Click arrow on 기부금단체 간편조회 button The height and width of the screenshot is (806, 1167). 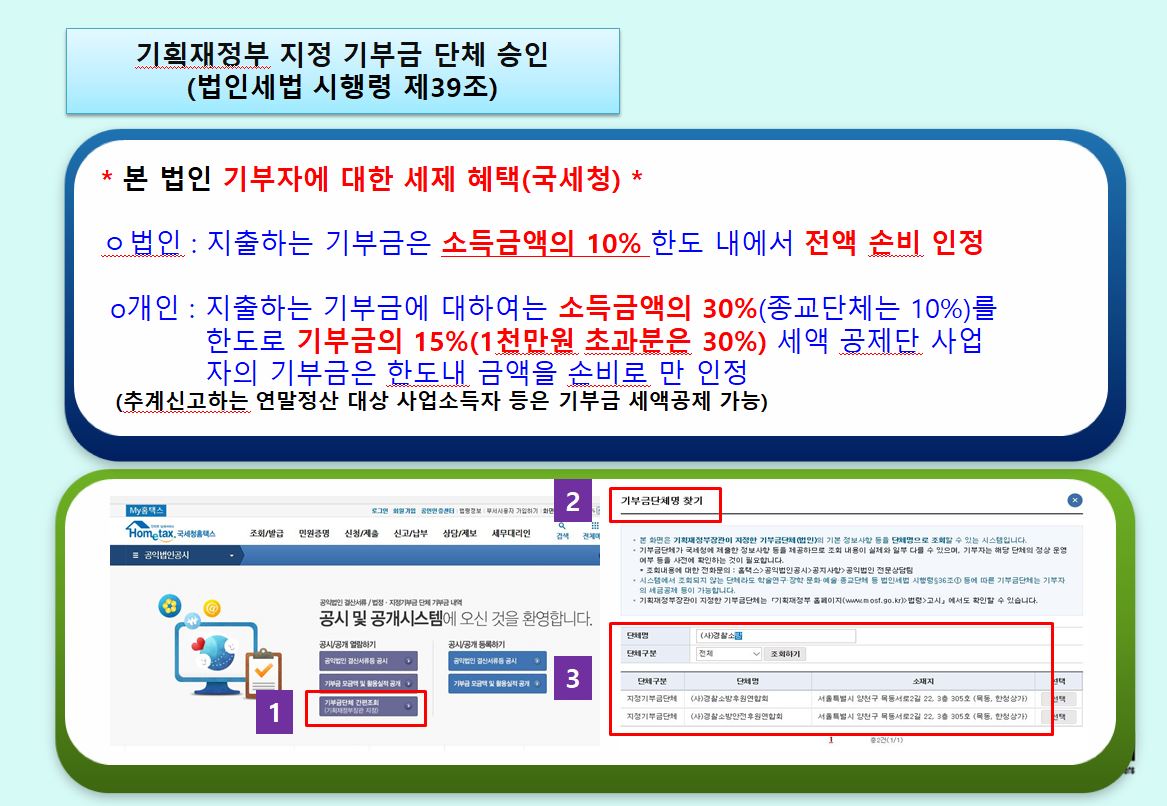pos(407,706)
